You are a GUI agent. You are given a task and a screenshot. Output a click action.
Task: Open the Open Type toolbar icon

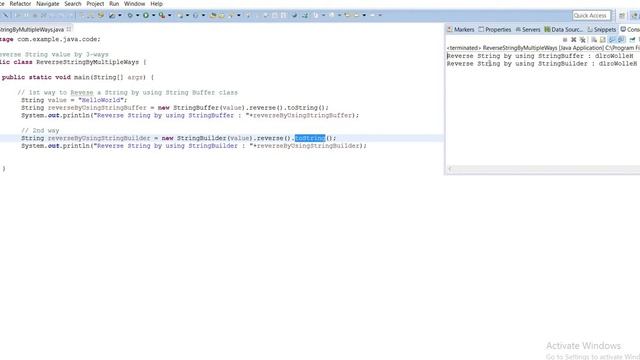pos(213,15)
